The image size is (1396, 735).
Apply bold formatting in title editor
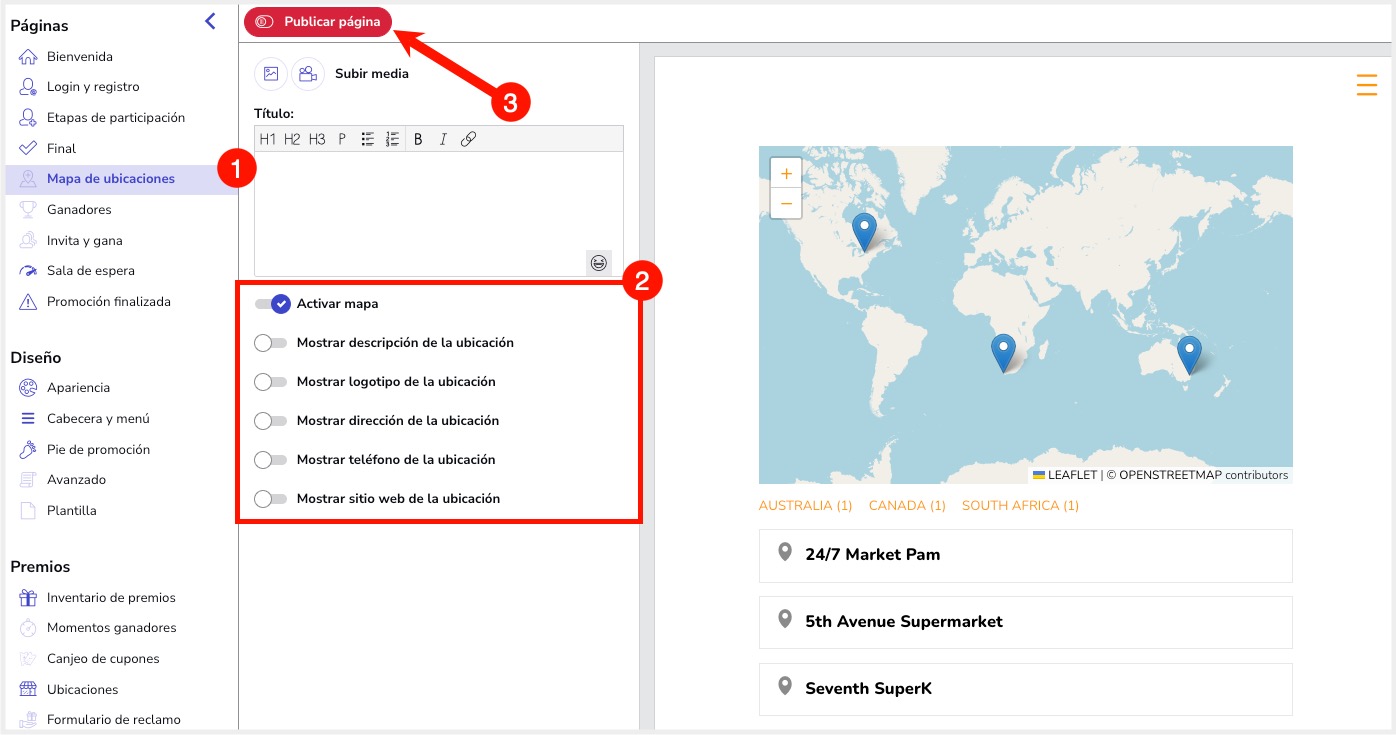click(x=418, y=139)
